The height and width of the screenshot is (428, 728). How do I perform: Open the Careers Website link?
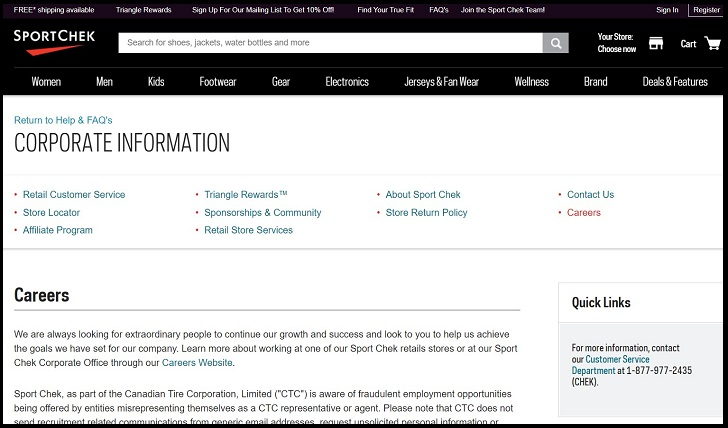(x=197, y=363)
